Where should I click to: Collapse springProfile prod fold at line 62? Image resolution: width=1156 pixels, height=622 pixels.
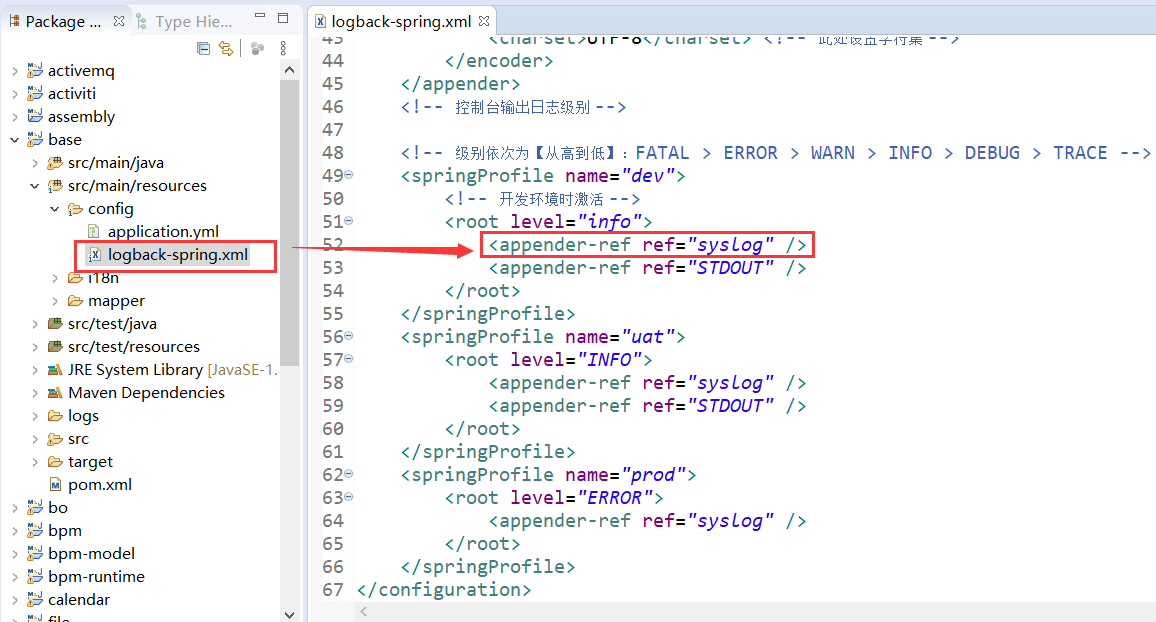click(x=349, y=474)
